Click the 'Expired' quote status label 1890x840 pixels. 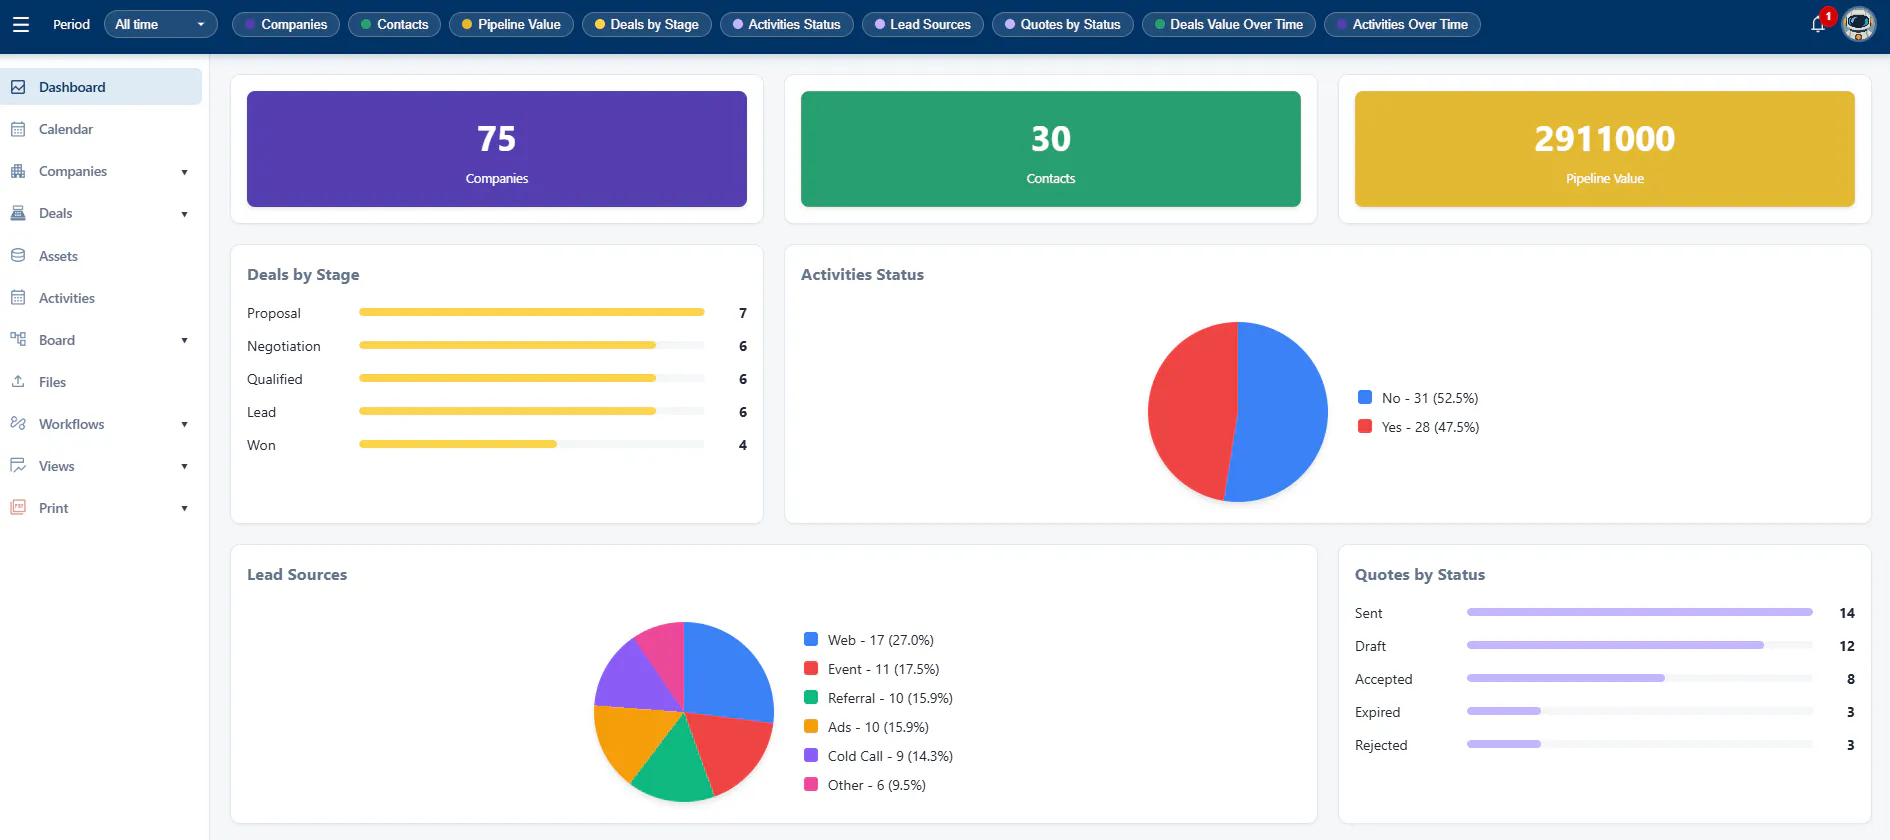(1378, 712)
